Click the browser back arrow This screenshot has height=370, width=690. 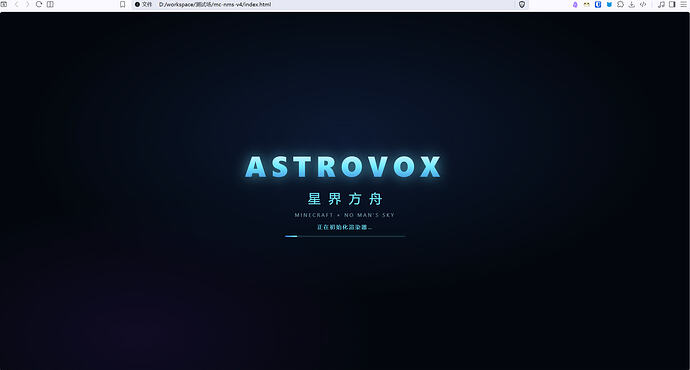click(x=17, y=4)
